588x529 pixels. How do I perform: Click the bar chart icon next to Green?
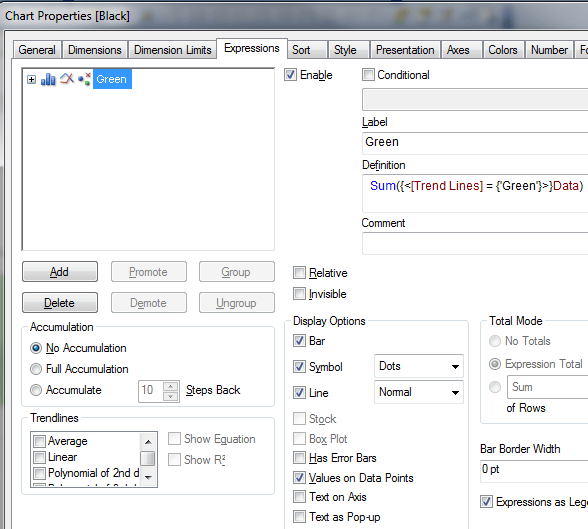[x=48, y=79]
